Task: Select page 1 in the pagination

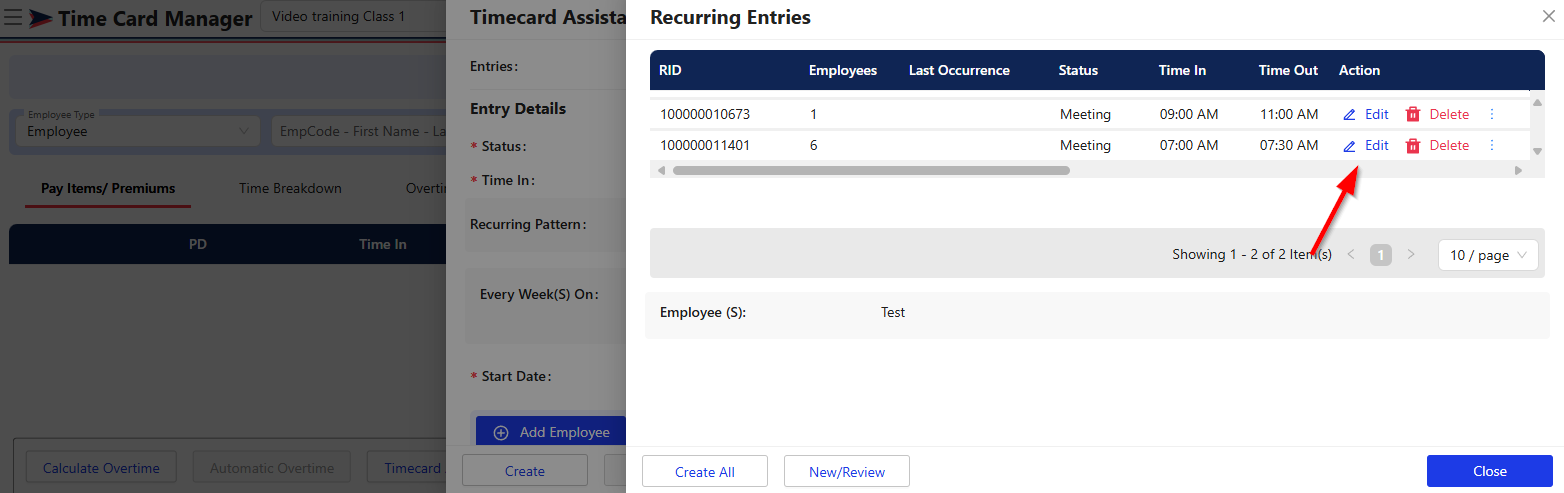Action: coord(1381,255)
